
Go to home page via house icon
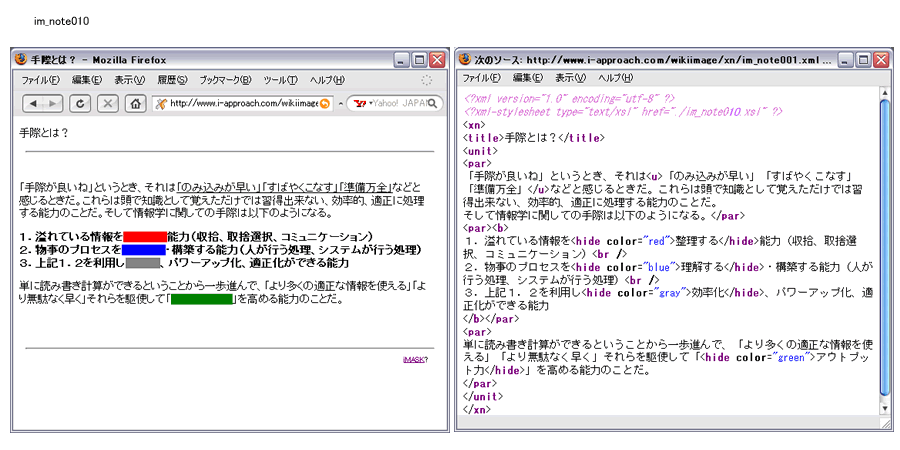pos(134,103)
